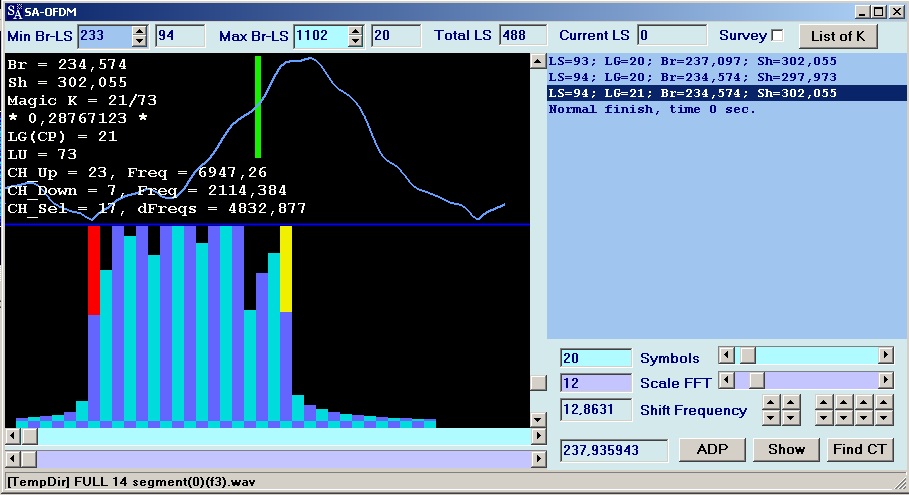
Task: Close the SA-OFDM window
Action: coord(896,12)
